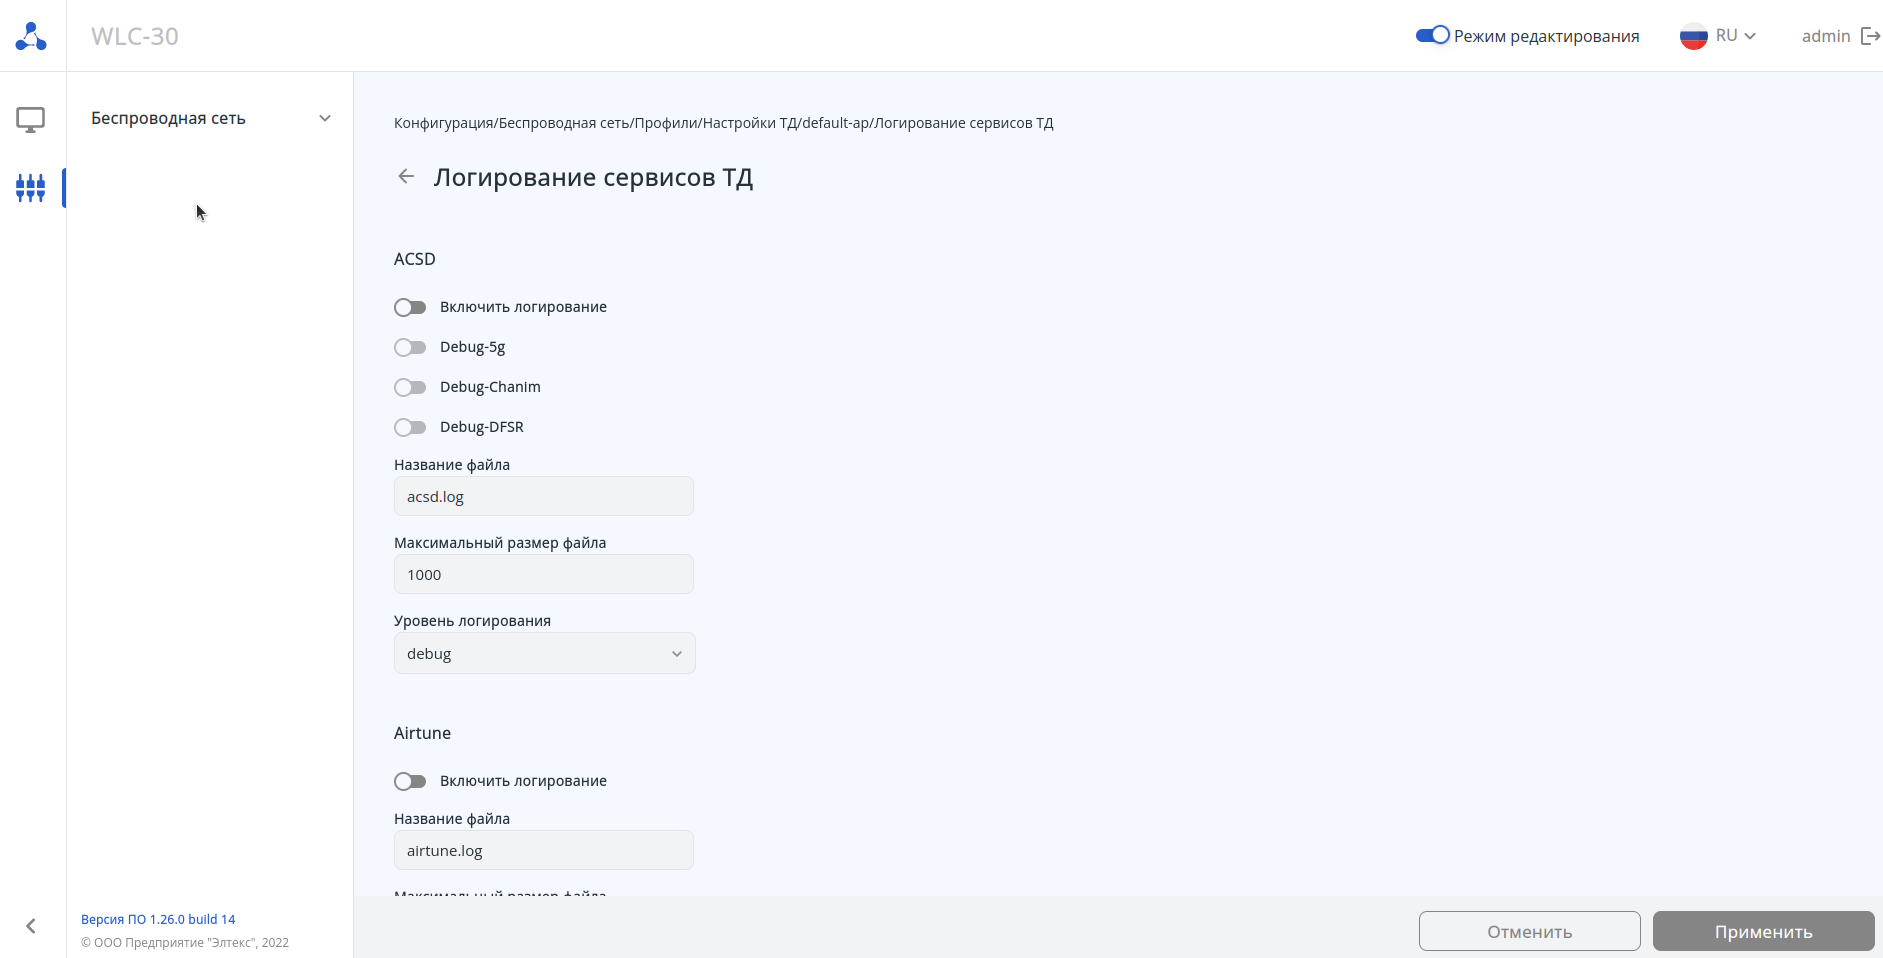The height and width of the screenshot is (958, 1883).
Task: Enable Airtune logging toggle
Action: click(x=410, y=781)
